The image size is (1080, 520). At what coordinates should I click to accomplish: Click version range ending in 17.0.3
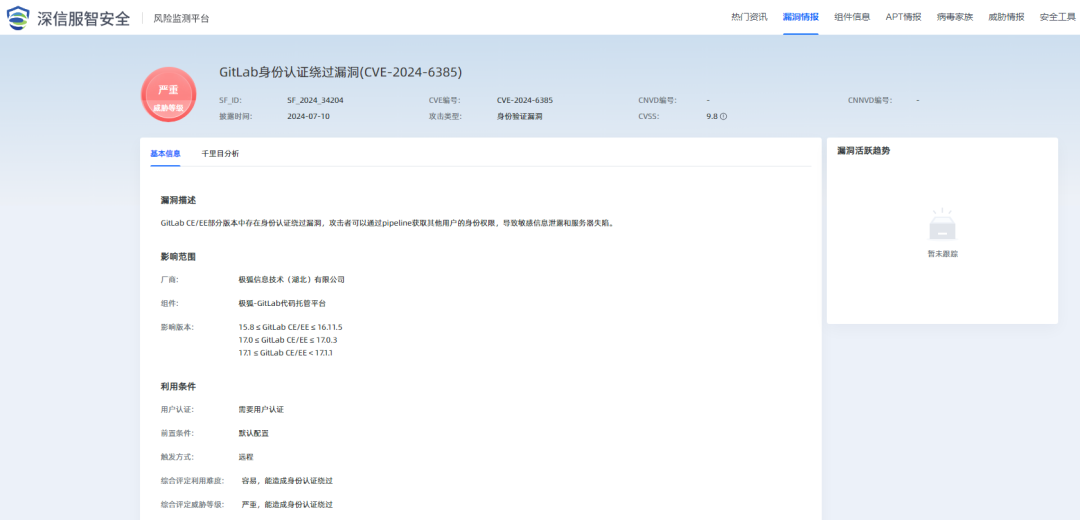pos(287,340)
